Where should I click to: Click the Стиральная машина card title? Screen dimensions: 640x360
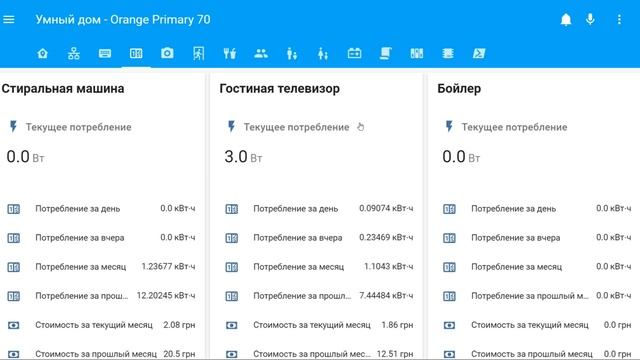tap(63, 89)
